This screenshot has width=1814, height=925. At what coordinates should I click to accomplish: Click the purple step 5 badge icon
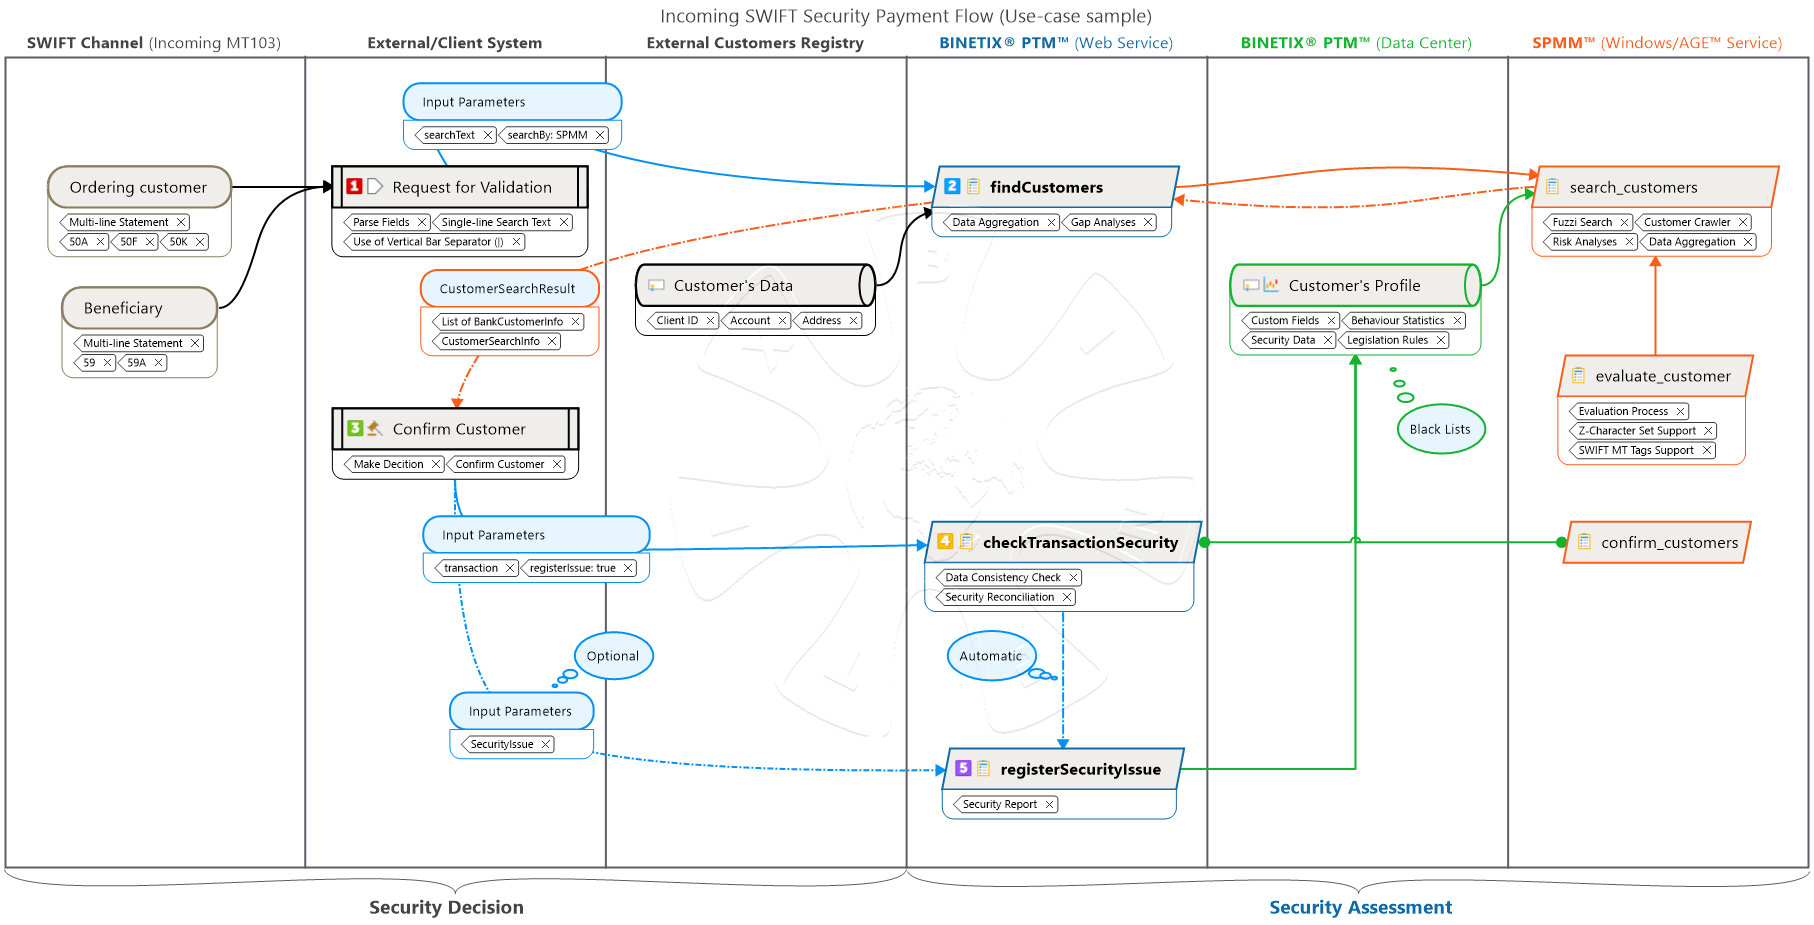963,768
